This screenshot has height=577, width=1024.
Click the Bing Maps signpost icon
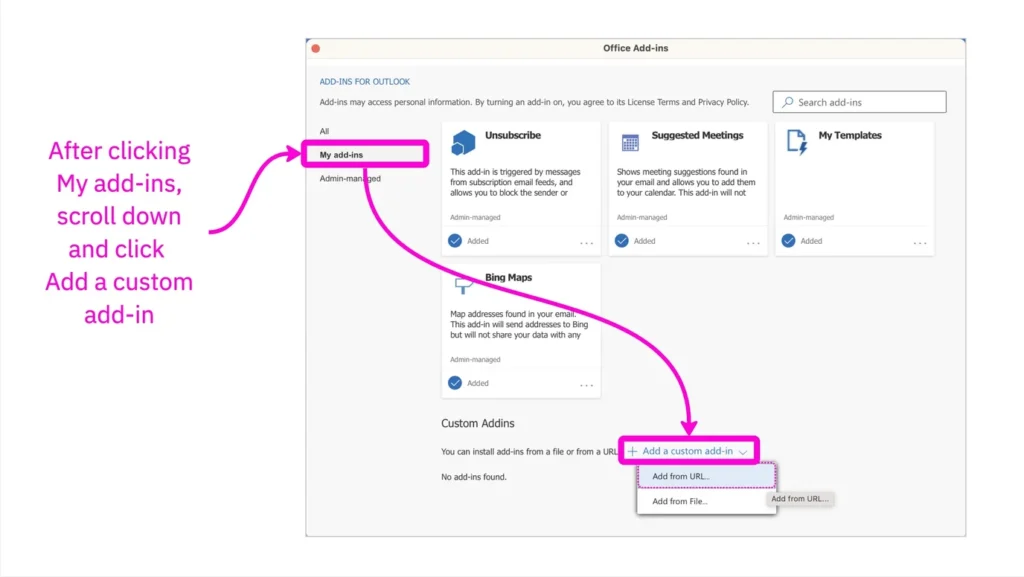pos(463,285)
